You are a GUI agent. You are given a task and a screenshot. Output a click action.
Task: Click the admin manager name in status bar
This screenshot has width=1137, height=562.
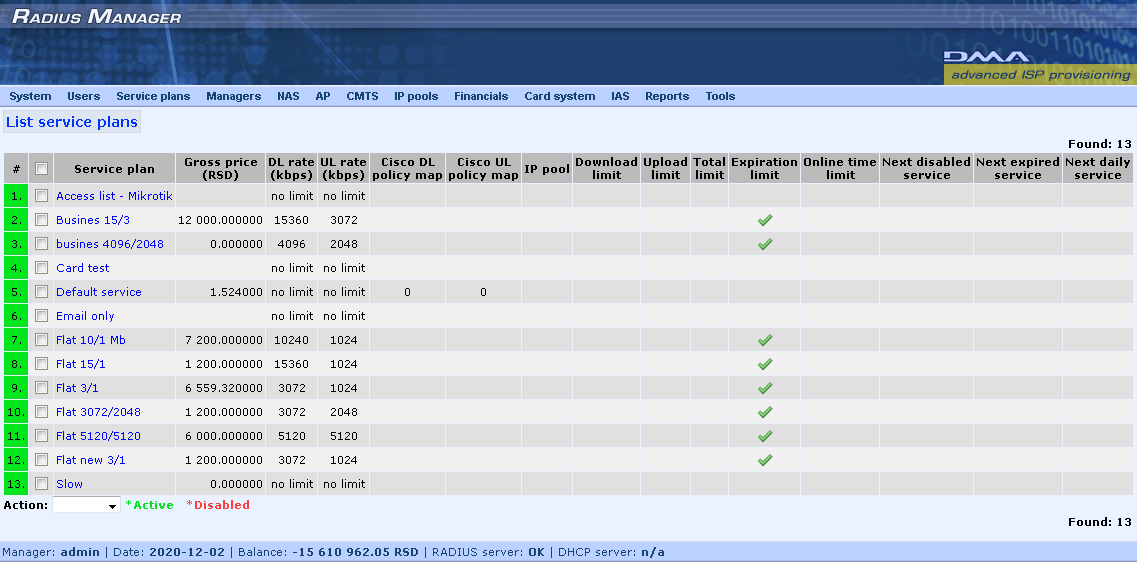point(80,552)
